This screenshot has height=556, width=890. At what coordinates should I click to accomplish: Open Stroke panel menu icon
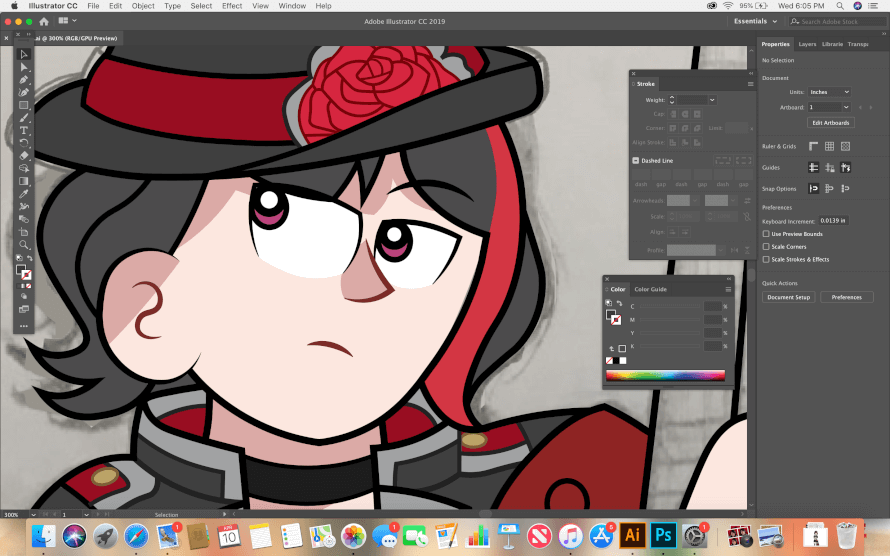[750, 84]
